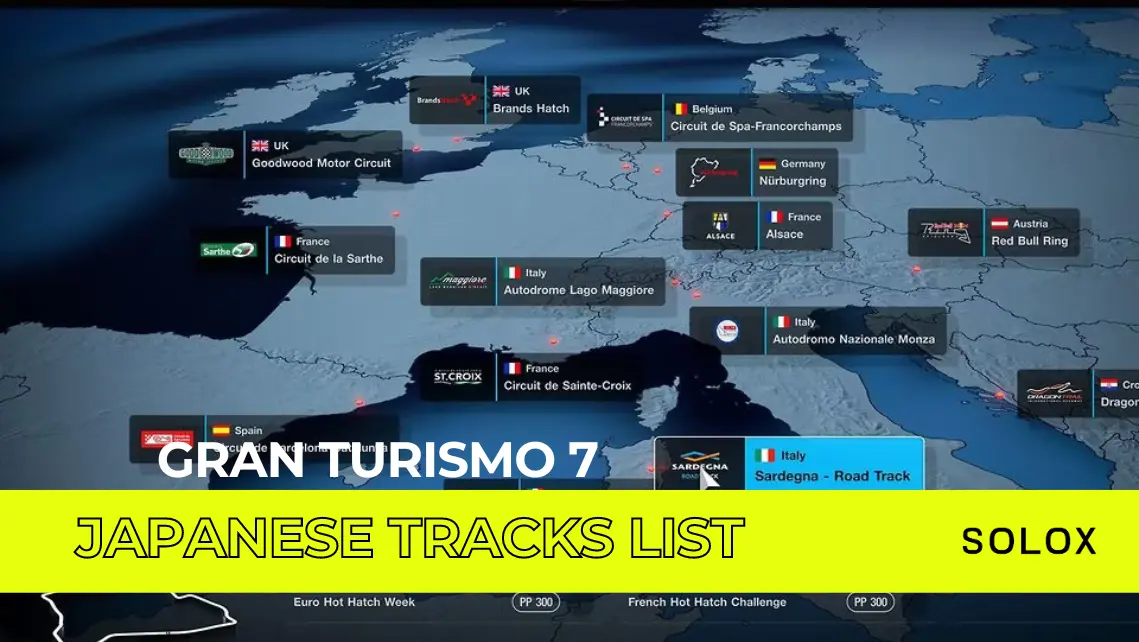
Task: Click the Maggiore circuit logo
Action: pos(458,281)
